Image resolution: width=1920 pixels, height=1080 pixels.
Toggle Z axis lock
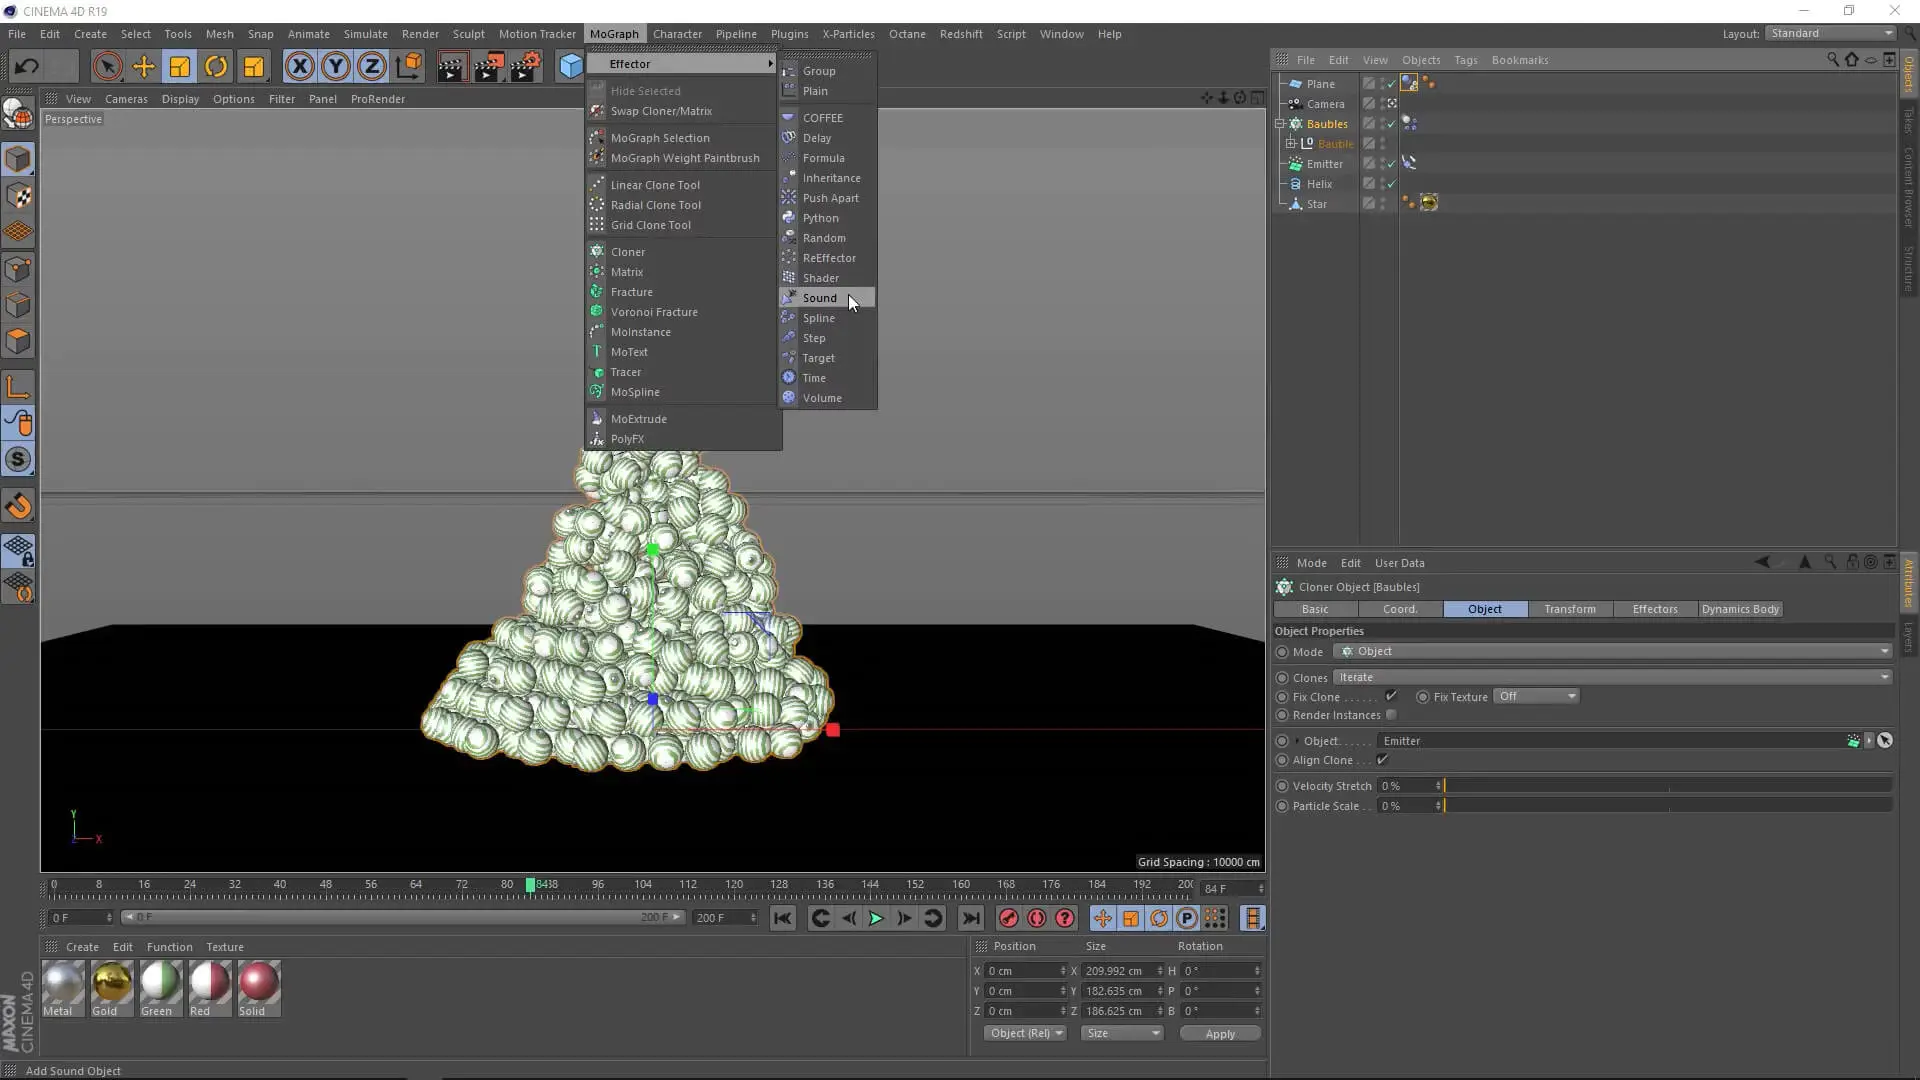pos(371,67)
